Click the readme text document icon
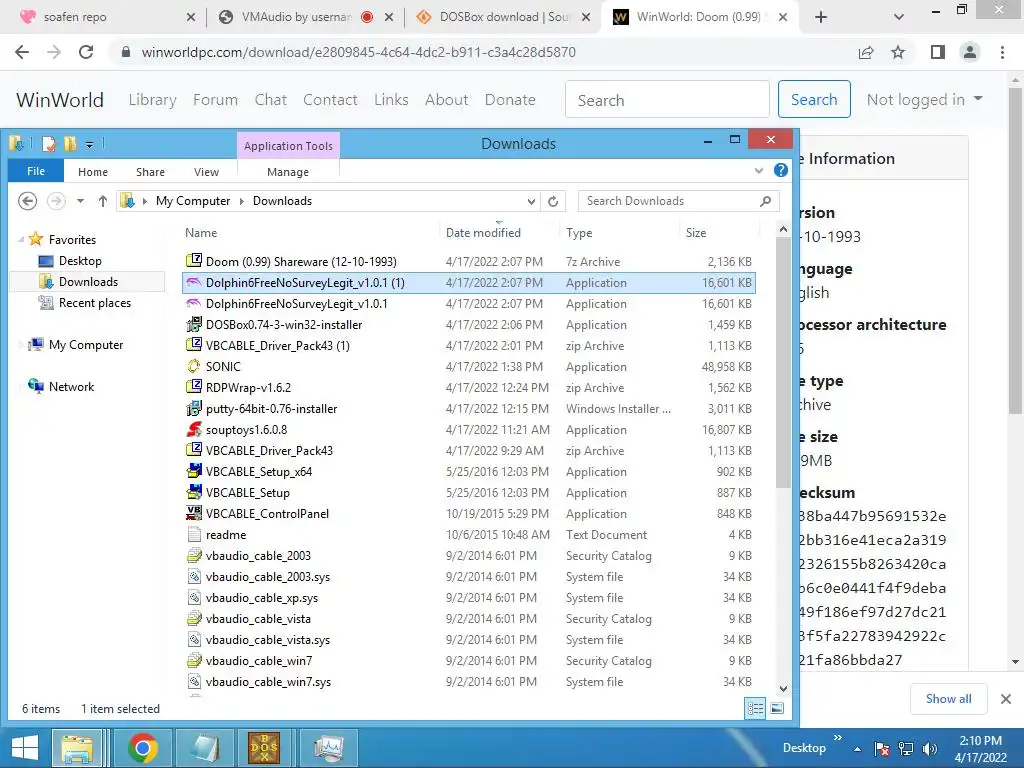Screen dimensions: 1024x768 pos(194,534)
